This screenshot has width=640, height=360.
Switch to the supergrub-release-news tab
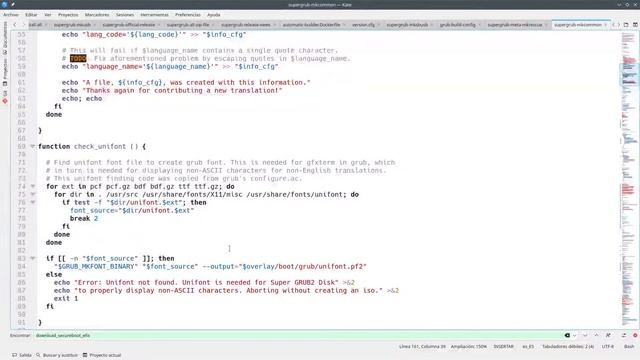[246, 25]
